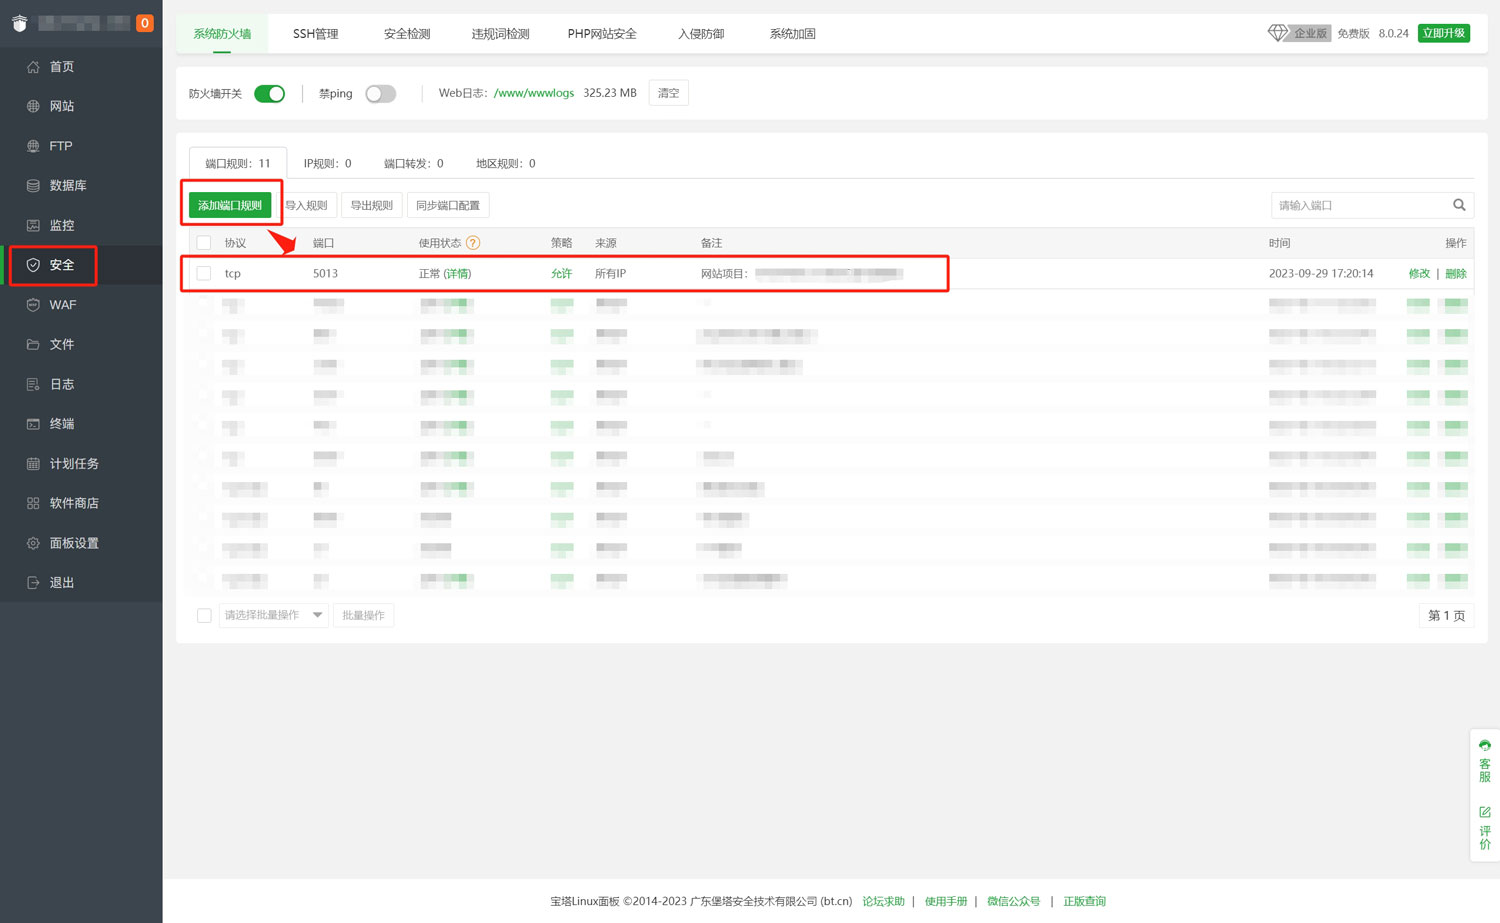The height and width of the screenshot is (923, 1500).
Task: Click the WAF shield icon in sidebar
Action: pyautogui.click(x=33, y=305)
